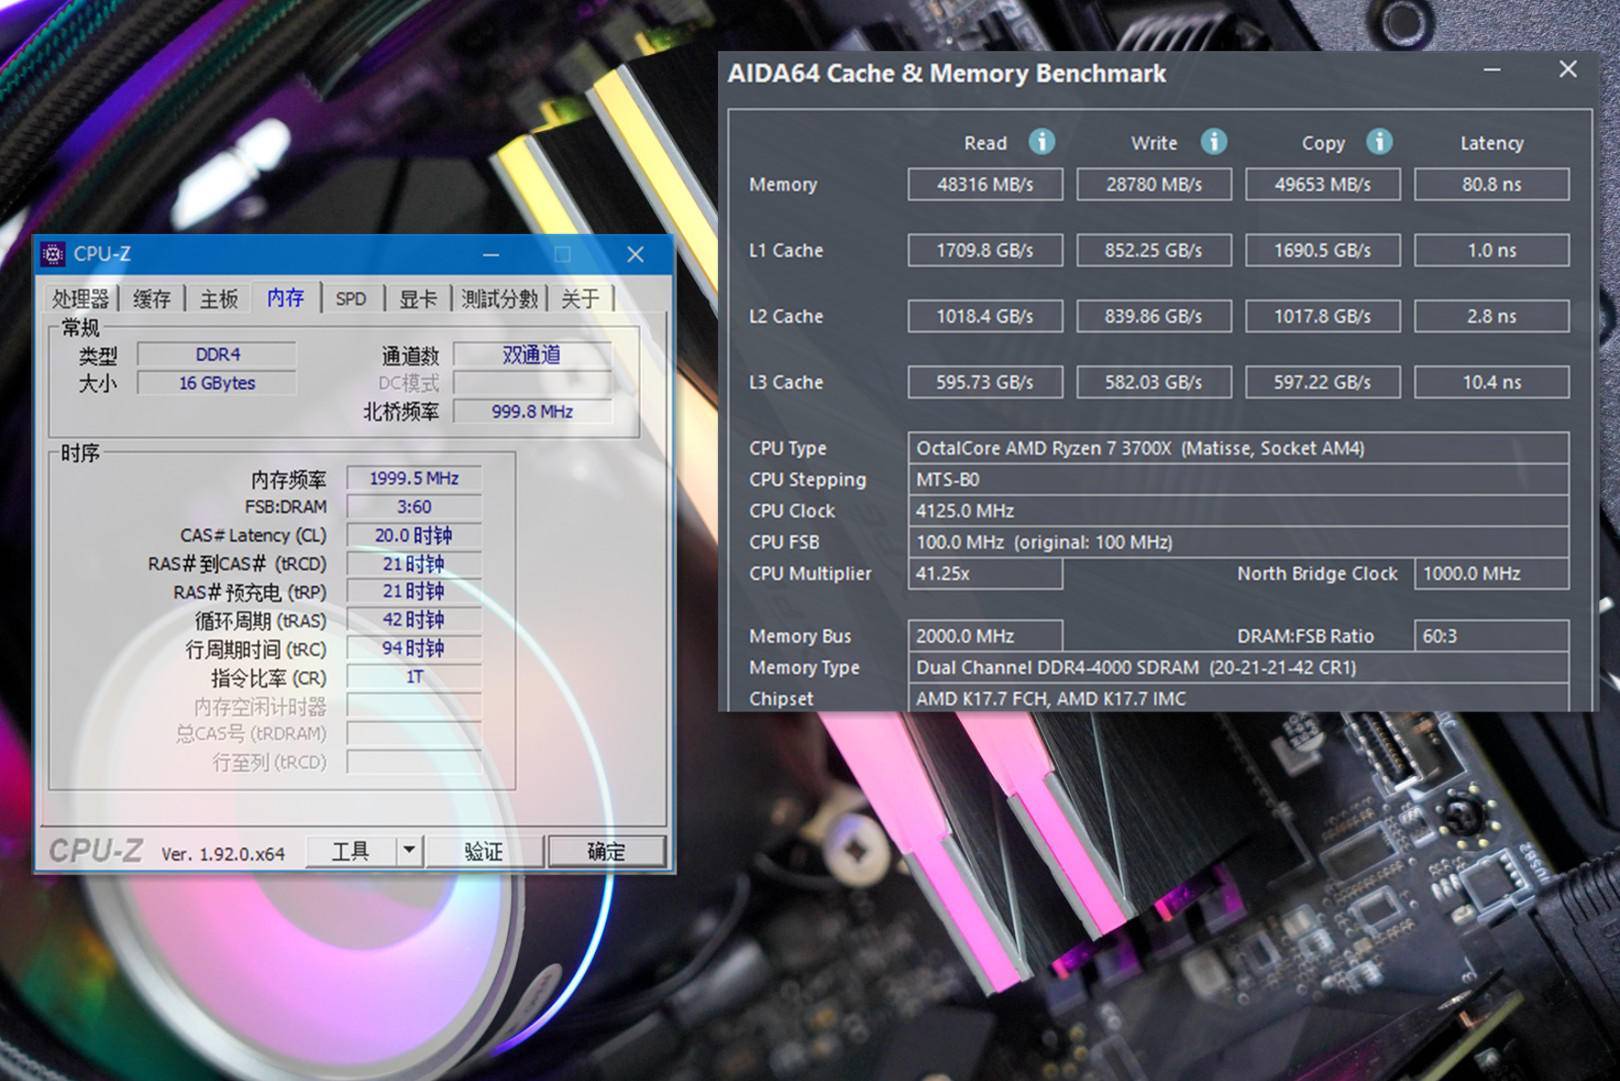Open the 处理器 tab in CPU-Z
The image size is (1620, 1081).
tap(80, 298)
